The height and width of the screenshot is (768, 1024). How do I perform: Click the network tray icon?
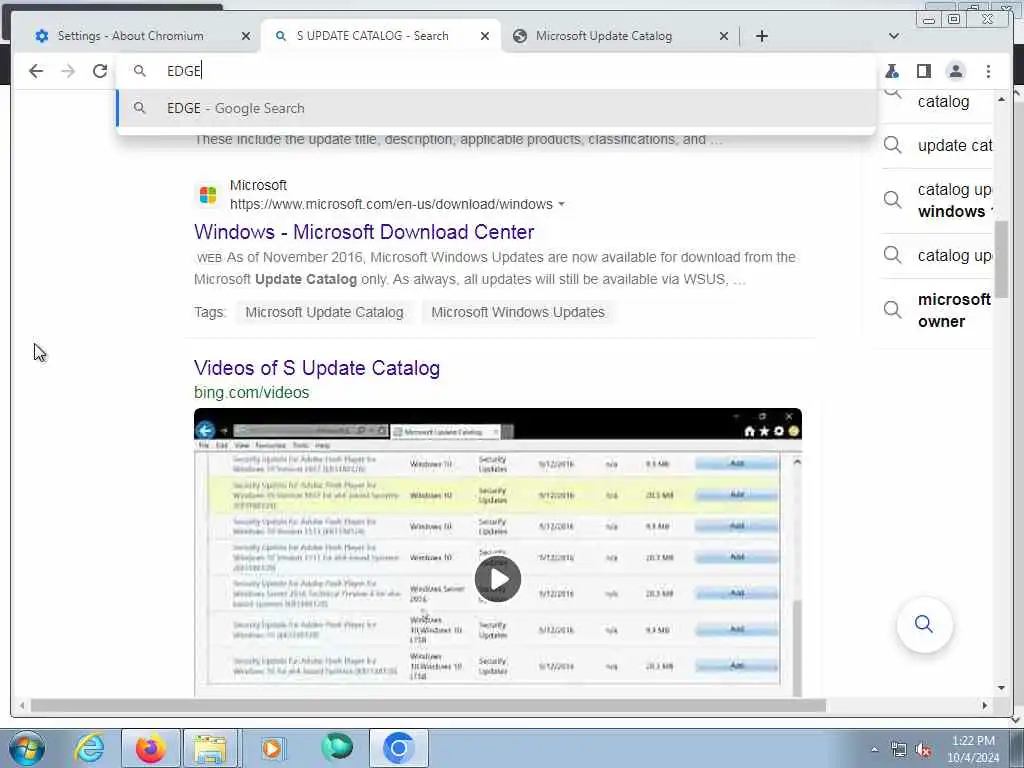tap(899, 750)
